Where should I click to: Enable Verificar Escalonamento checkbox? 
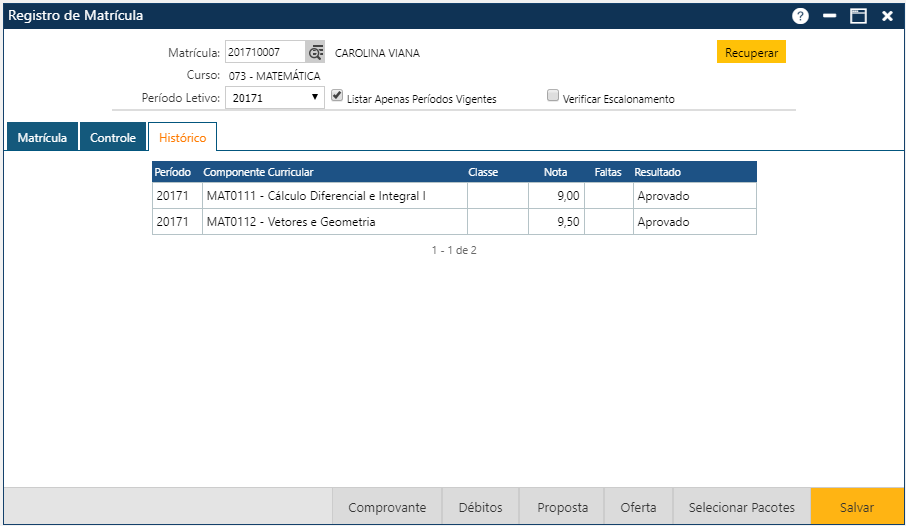click(x=552, y=97)
